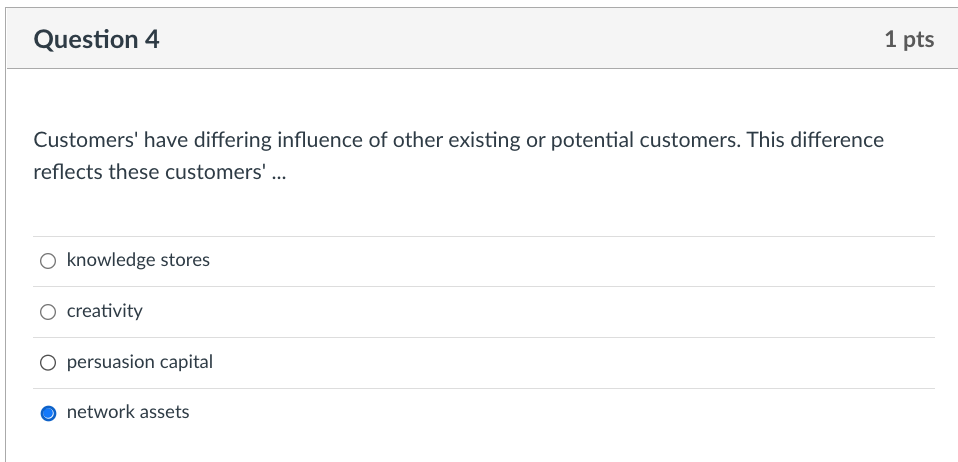Viewport: 958px width, 462px height.
Task: Select the creativity radio button
Action: [x=48, y=312]
